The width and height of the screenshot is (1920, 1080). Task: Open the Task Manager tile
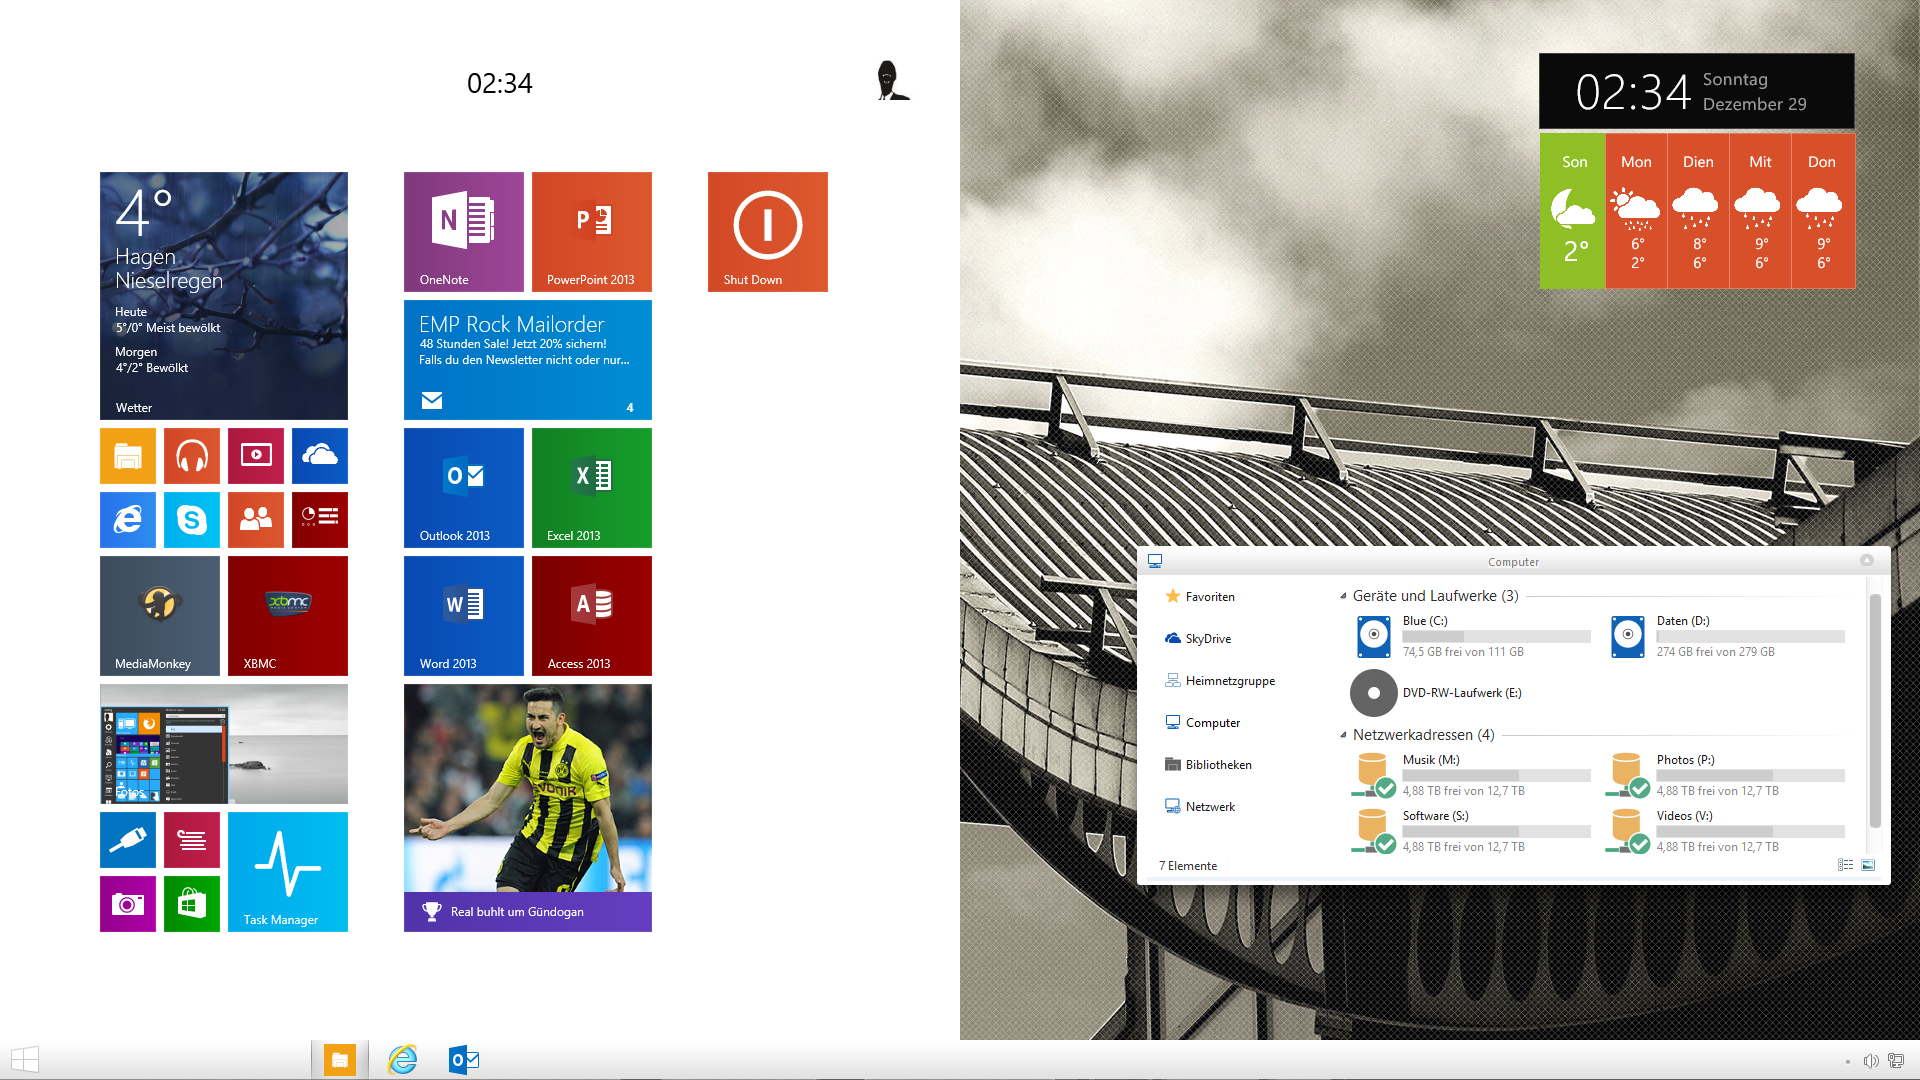point(287,871)
